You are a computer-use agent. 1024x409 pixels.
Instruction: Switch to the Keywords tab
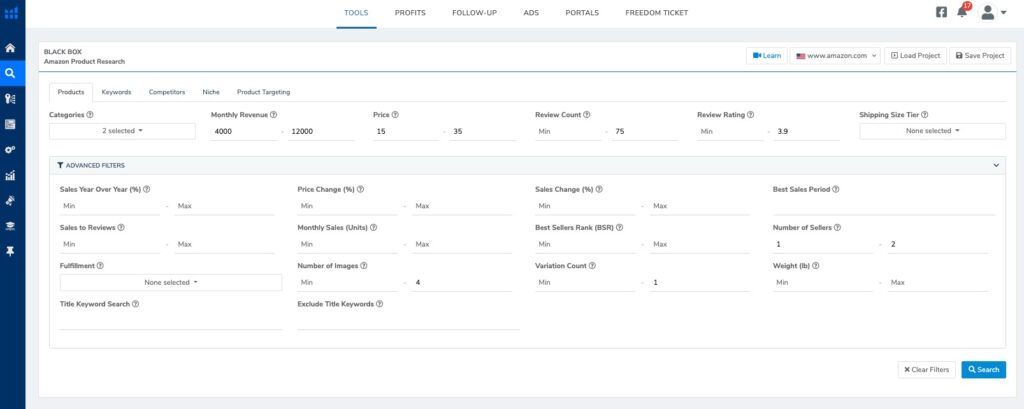pos(116,92)
